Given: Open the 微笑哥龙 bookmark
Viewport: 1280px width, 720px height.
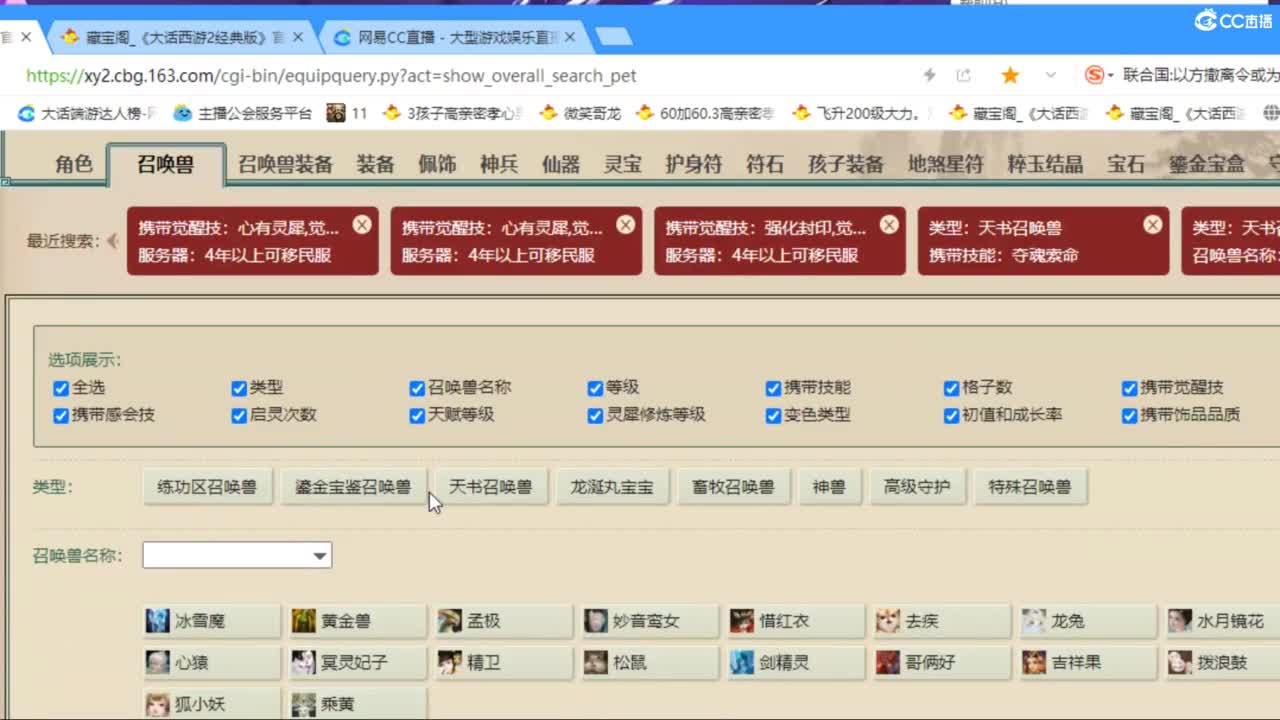Looking at the screenshot, I should [x=580, y=113].
